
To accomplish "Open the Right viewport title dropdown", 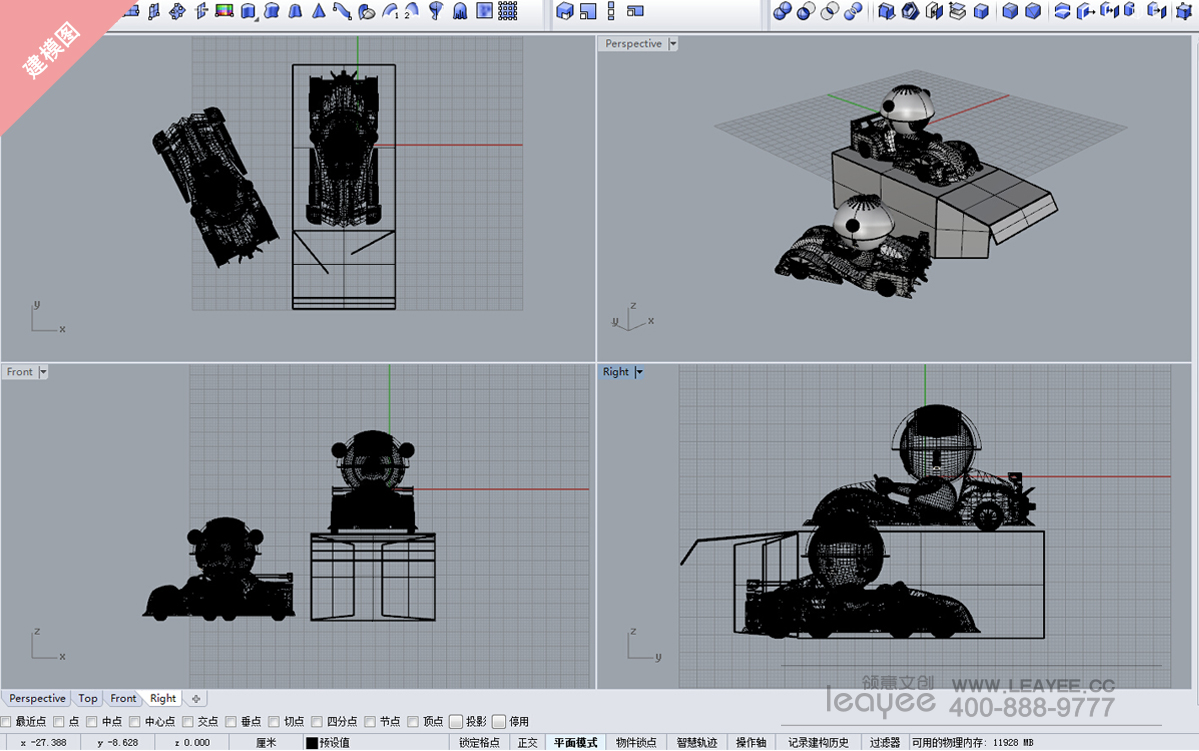I will point(639,372).
